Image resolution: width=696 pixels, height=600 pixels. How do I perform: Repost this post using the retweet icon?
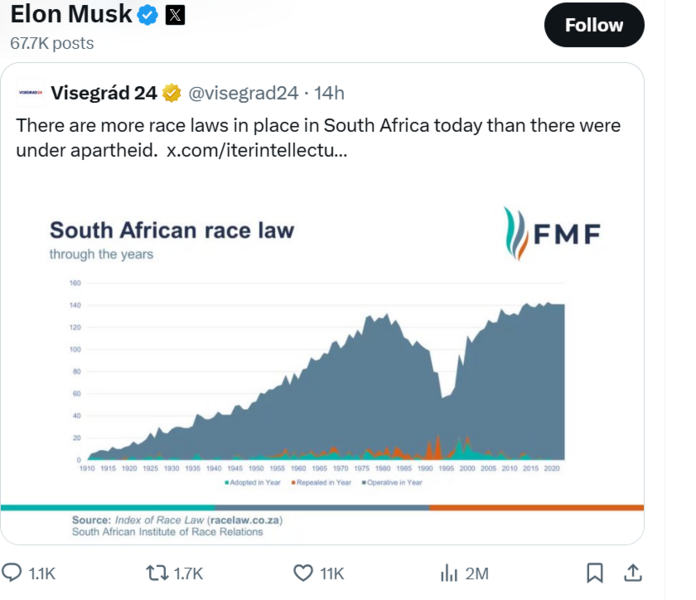(158, 573)
